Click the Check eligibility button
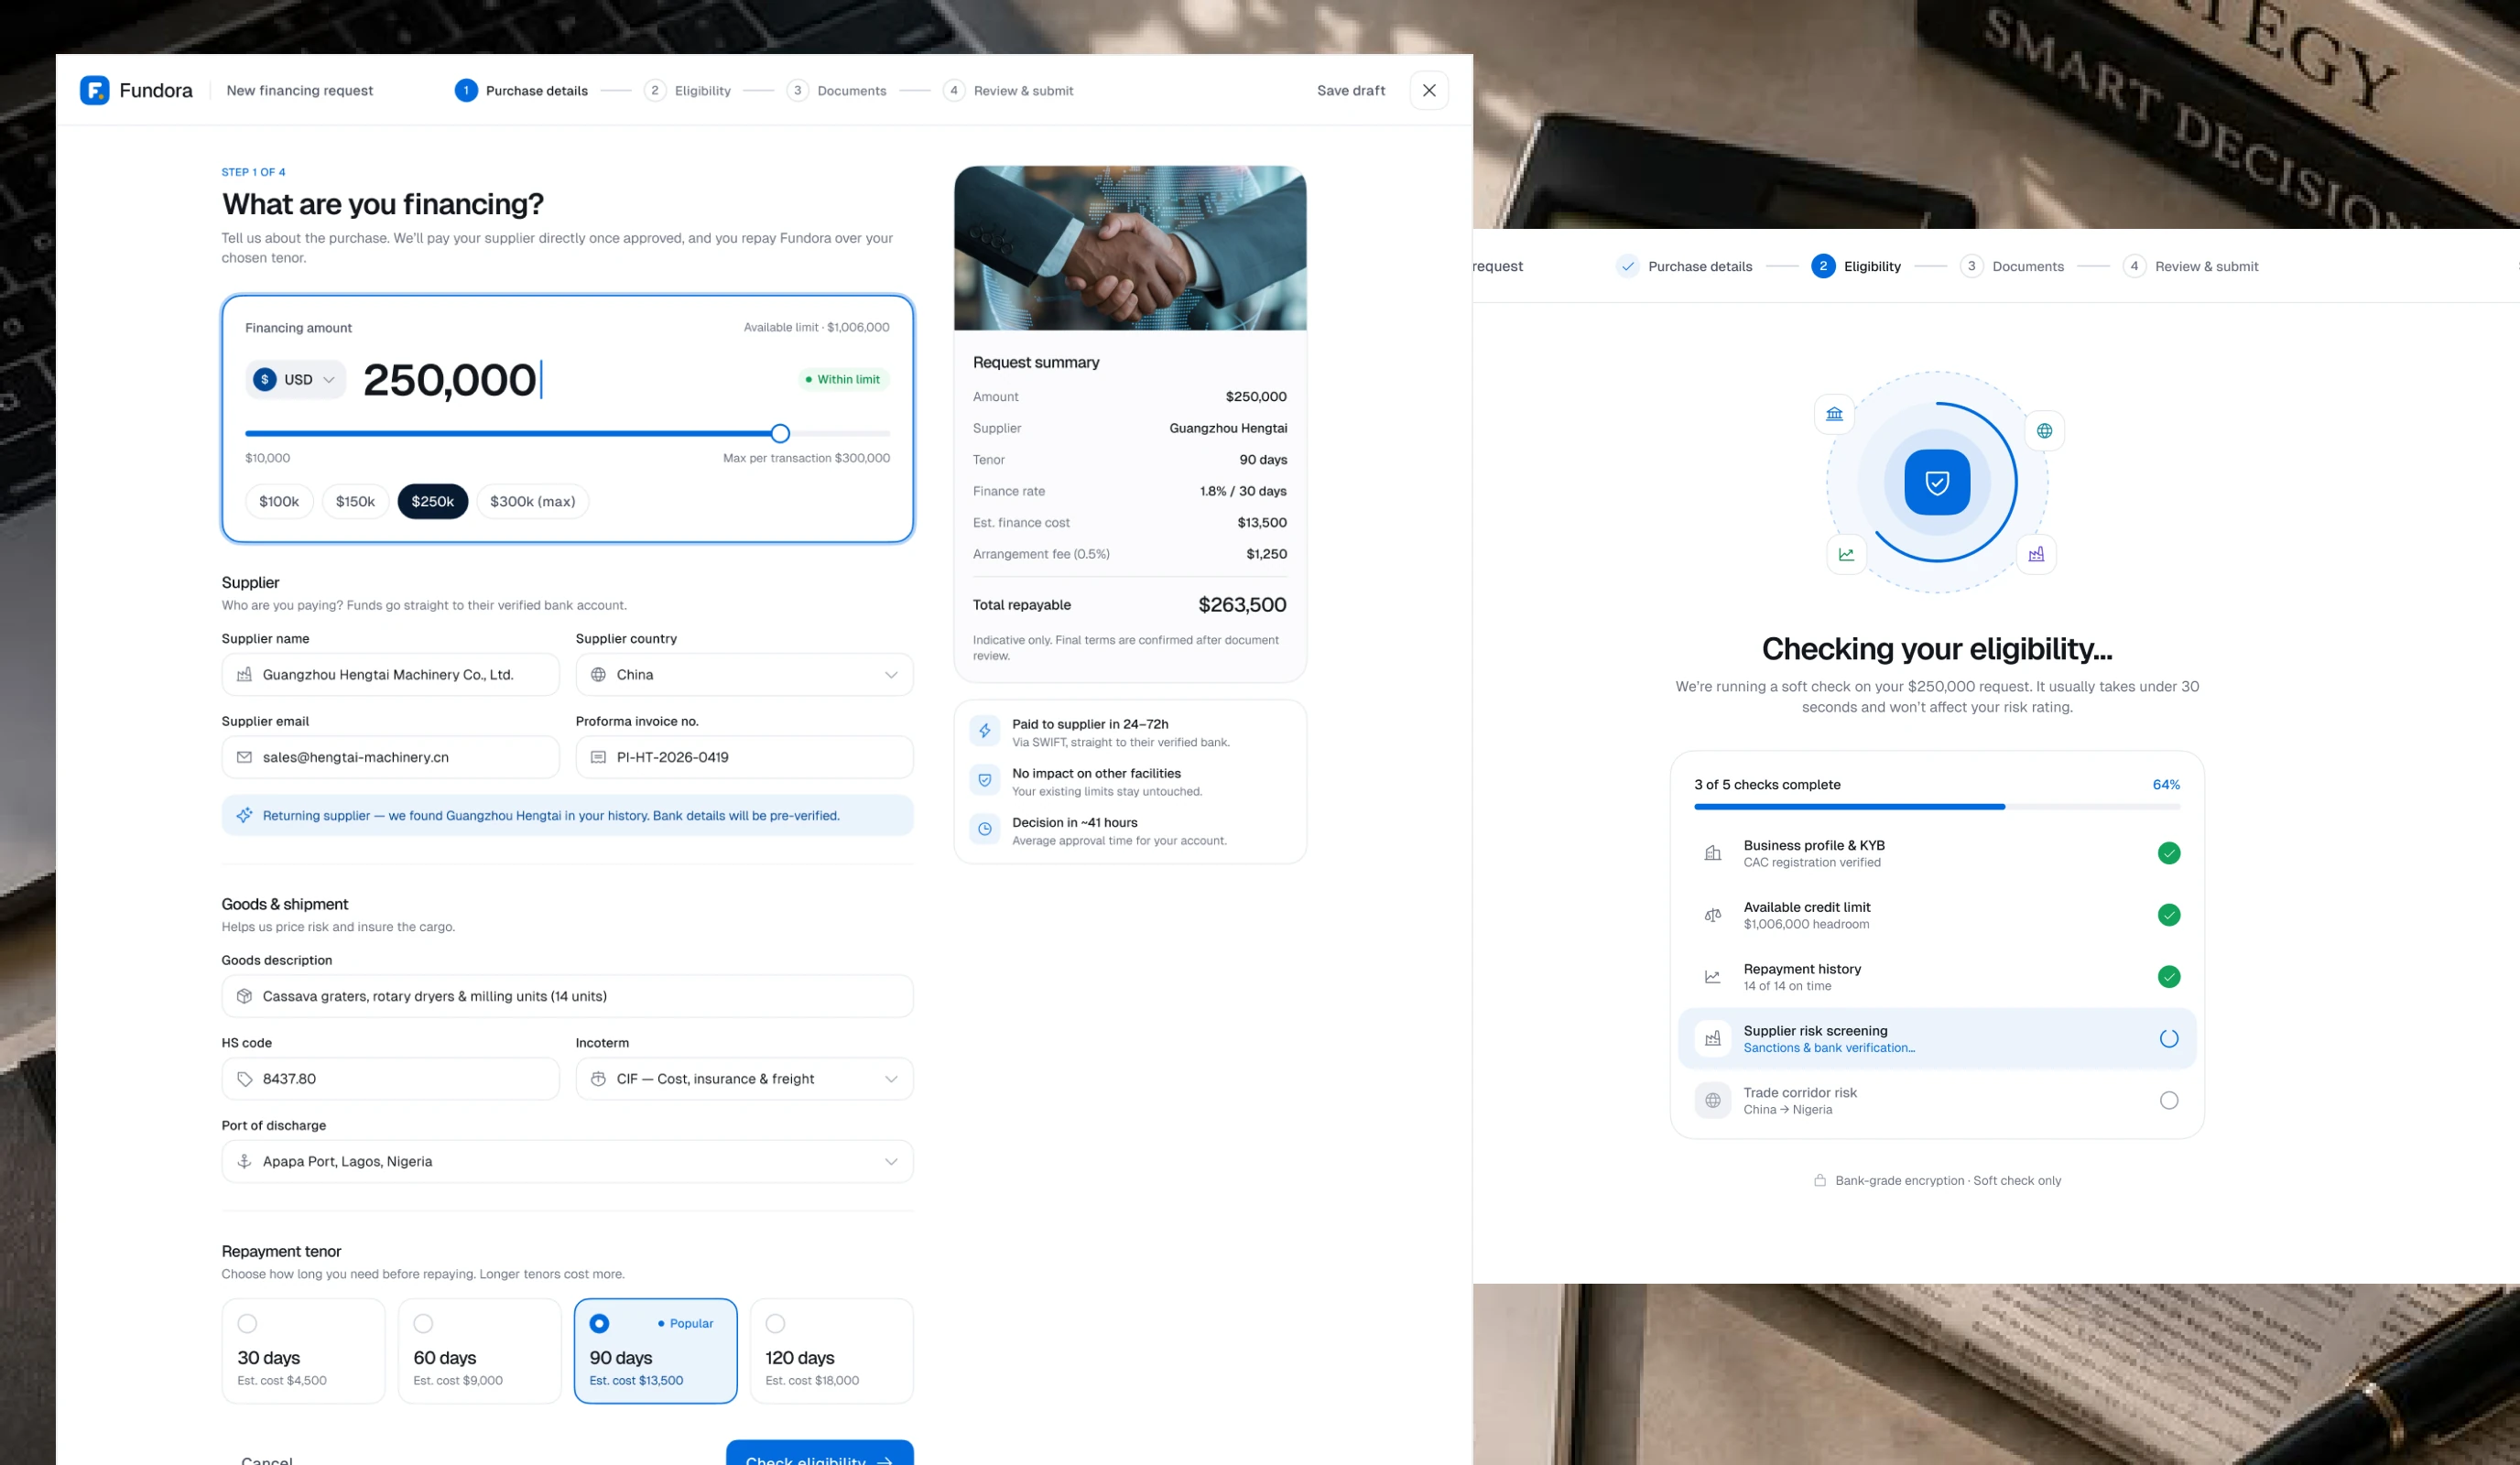Screen dimensions: 2520x1465 point(819,1455)
